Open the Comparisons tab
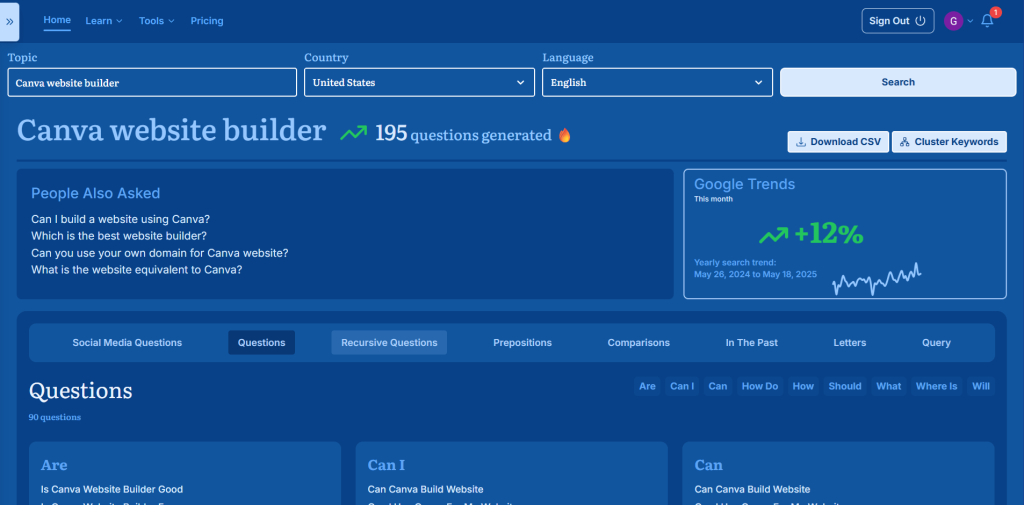The width and height of the screenshot is (1024, 505). [639, 342]
